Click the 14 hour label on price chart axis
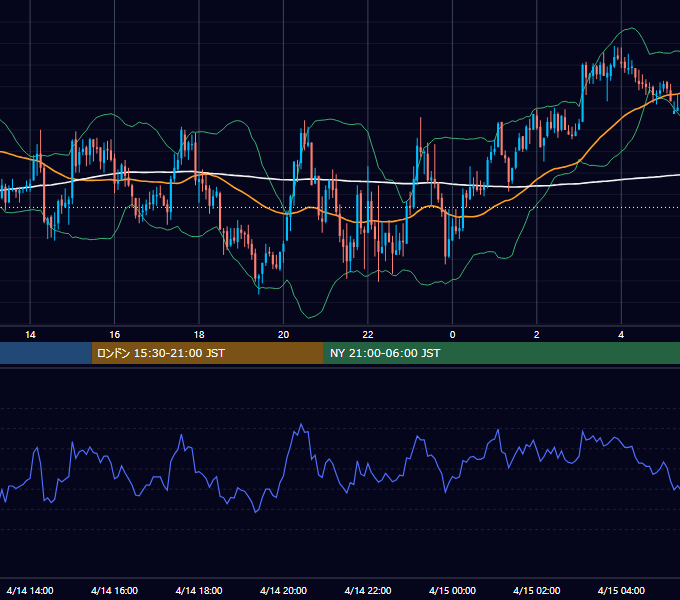The image size is (680, 600). coord(30,335)
